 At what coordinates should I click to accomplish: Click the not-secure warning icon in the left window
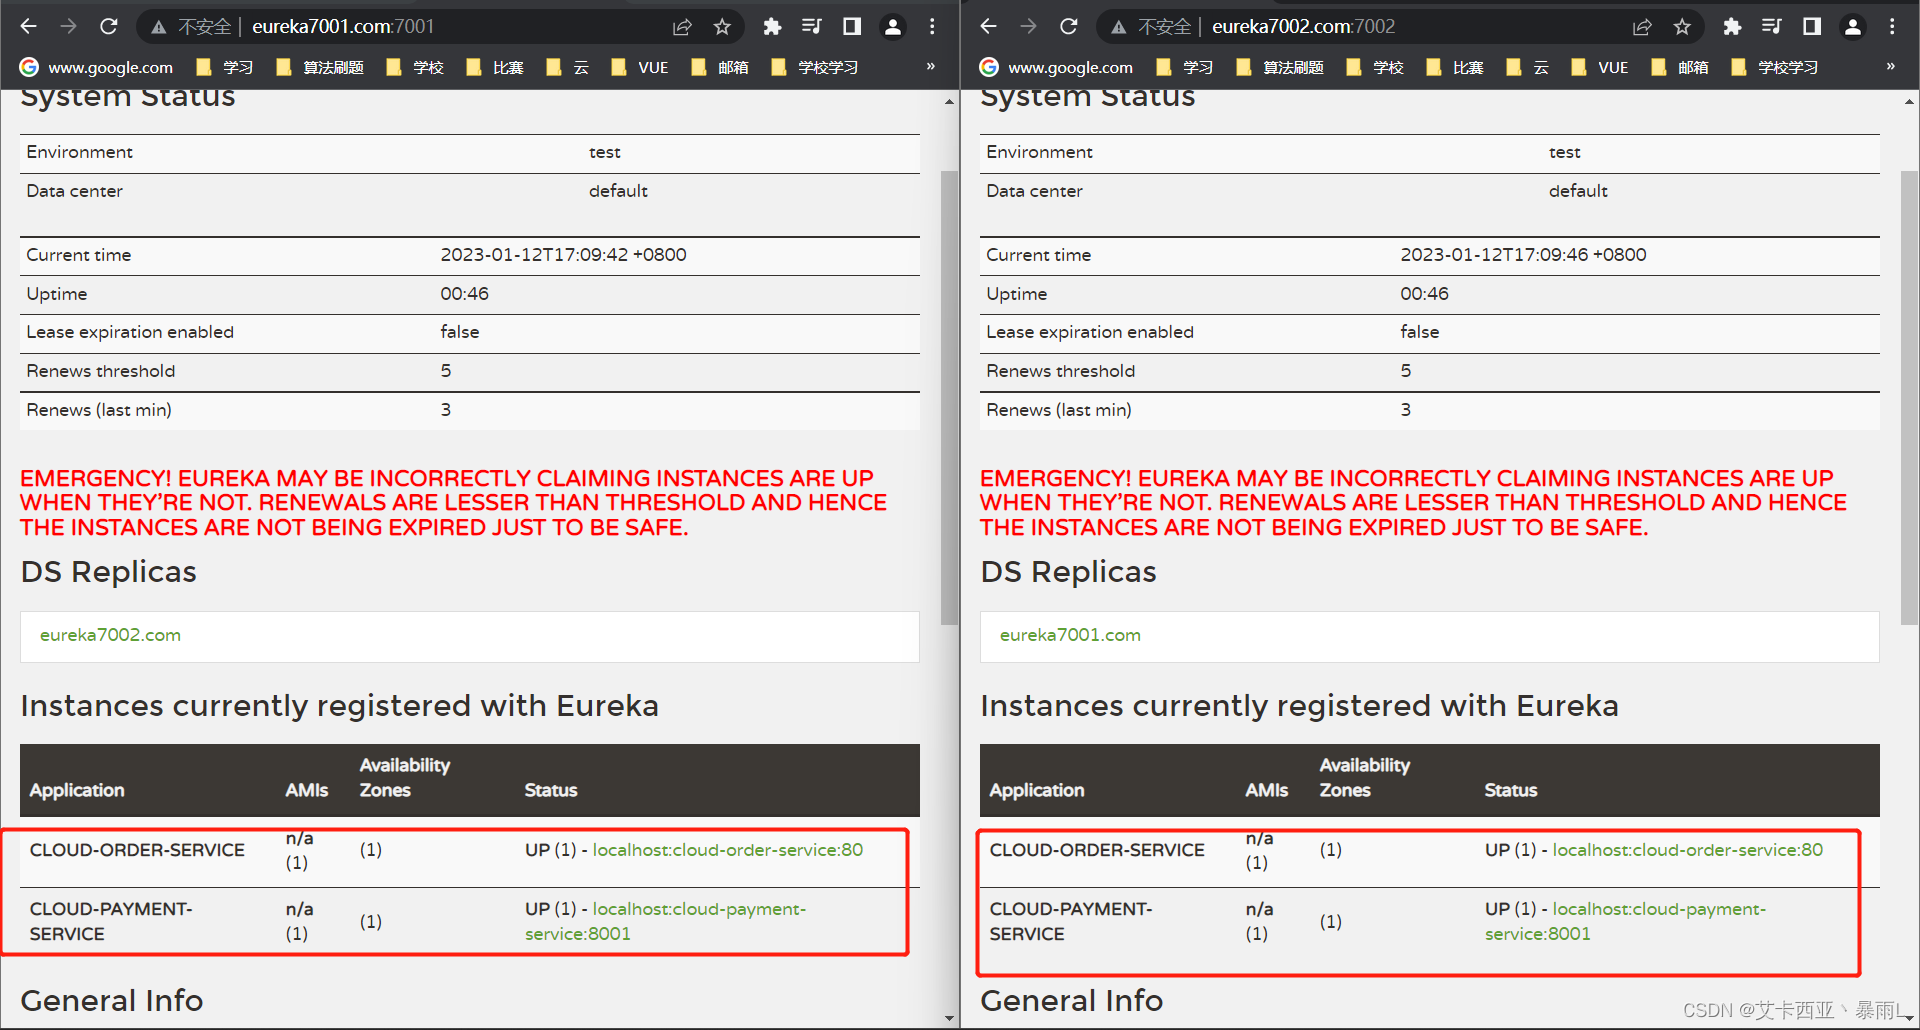(x=158, y=27)
